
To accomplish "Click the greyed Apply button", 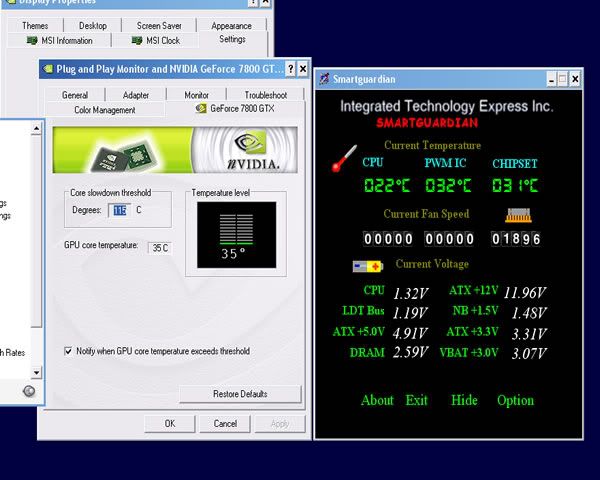I will coord(280,424).
